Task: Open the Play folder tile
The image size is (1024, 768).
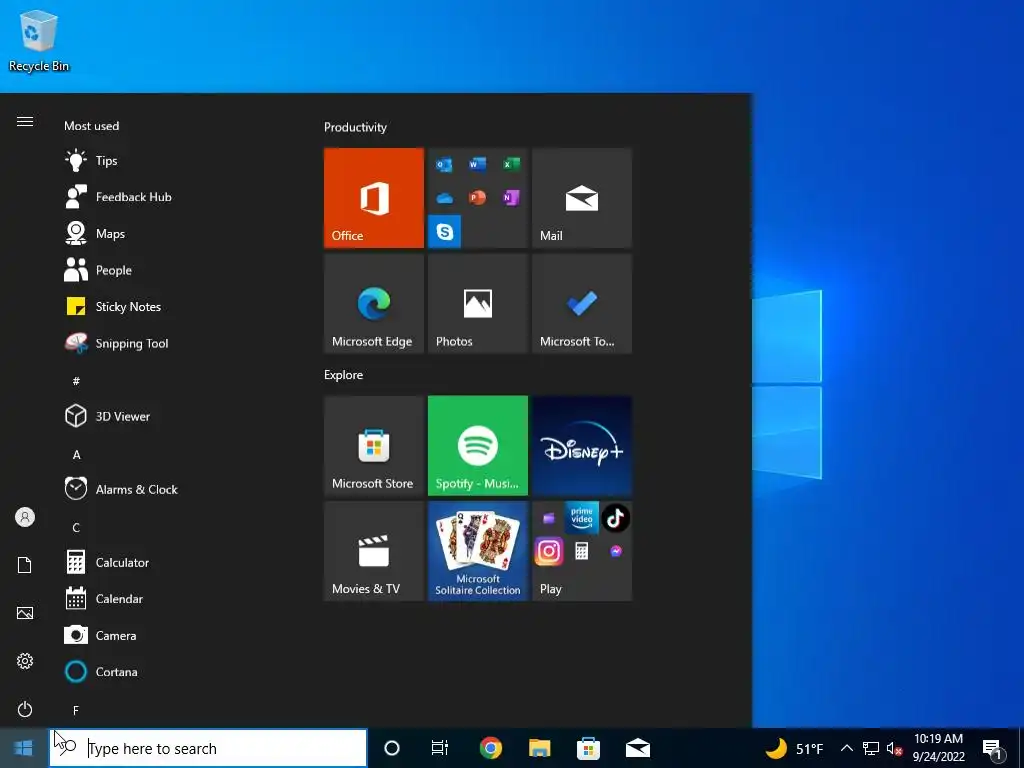Action: [582, 551]
